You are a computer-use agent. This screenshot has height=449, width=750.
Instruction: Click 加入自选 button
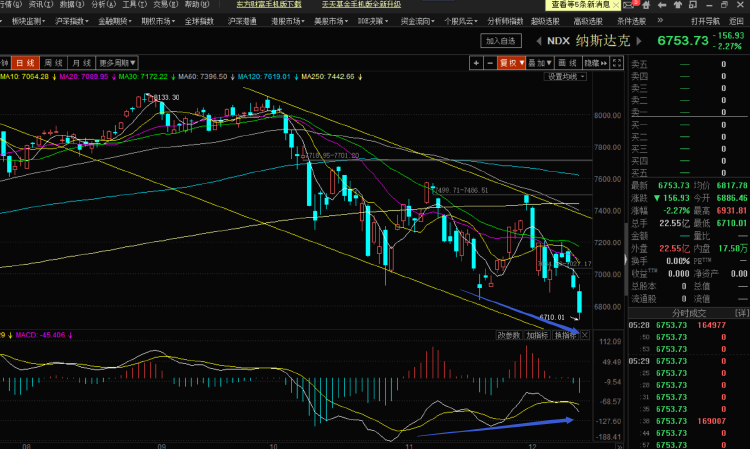(x=501, y=41)
